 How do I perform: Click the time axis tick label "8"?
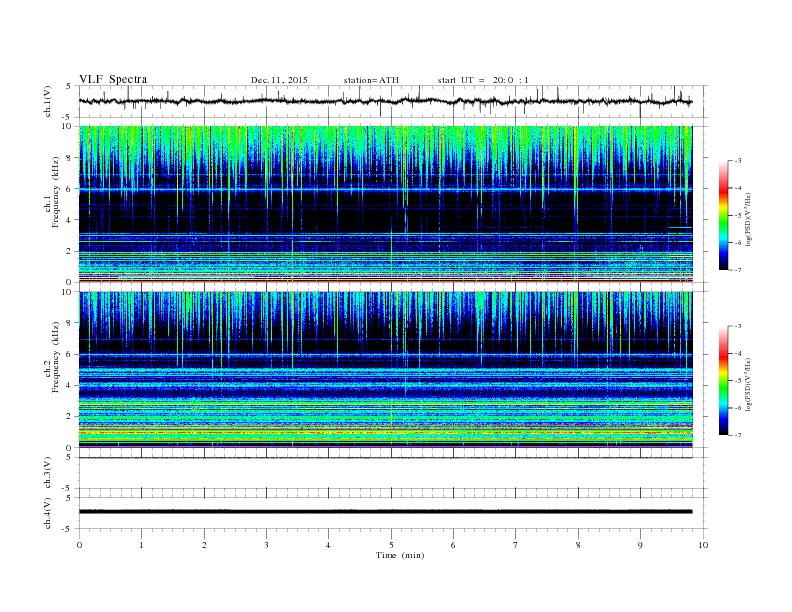[x=578, y=545]
